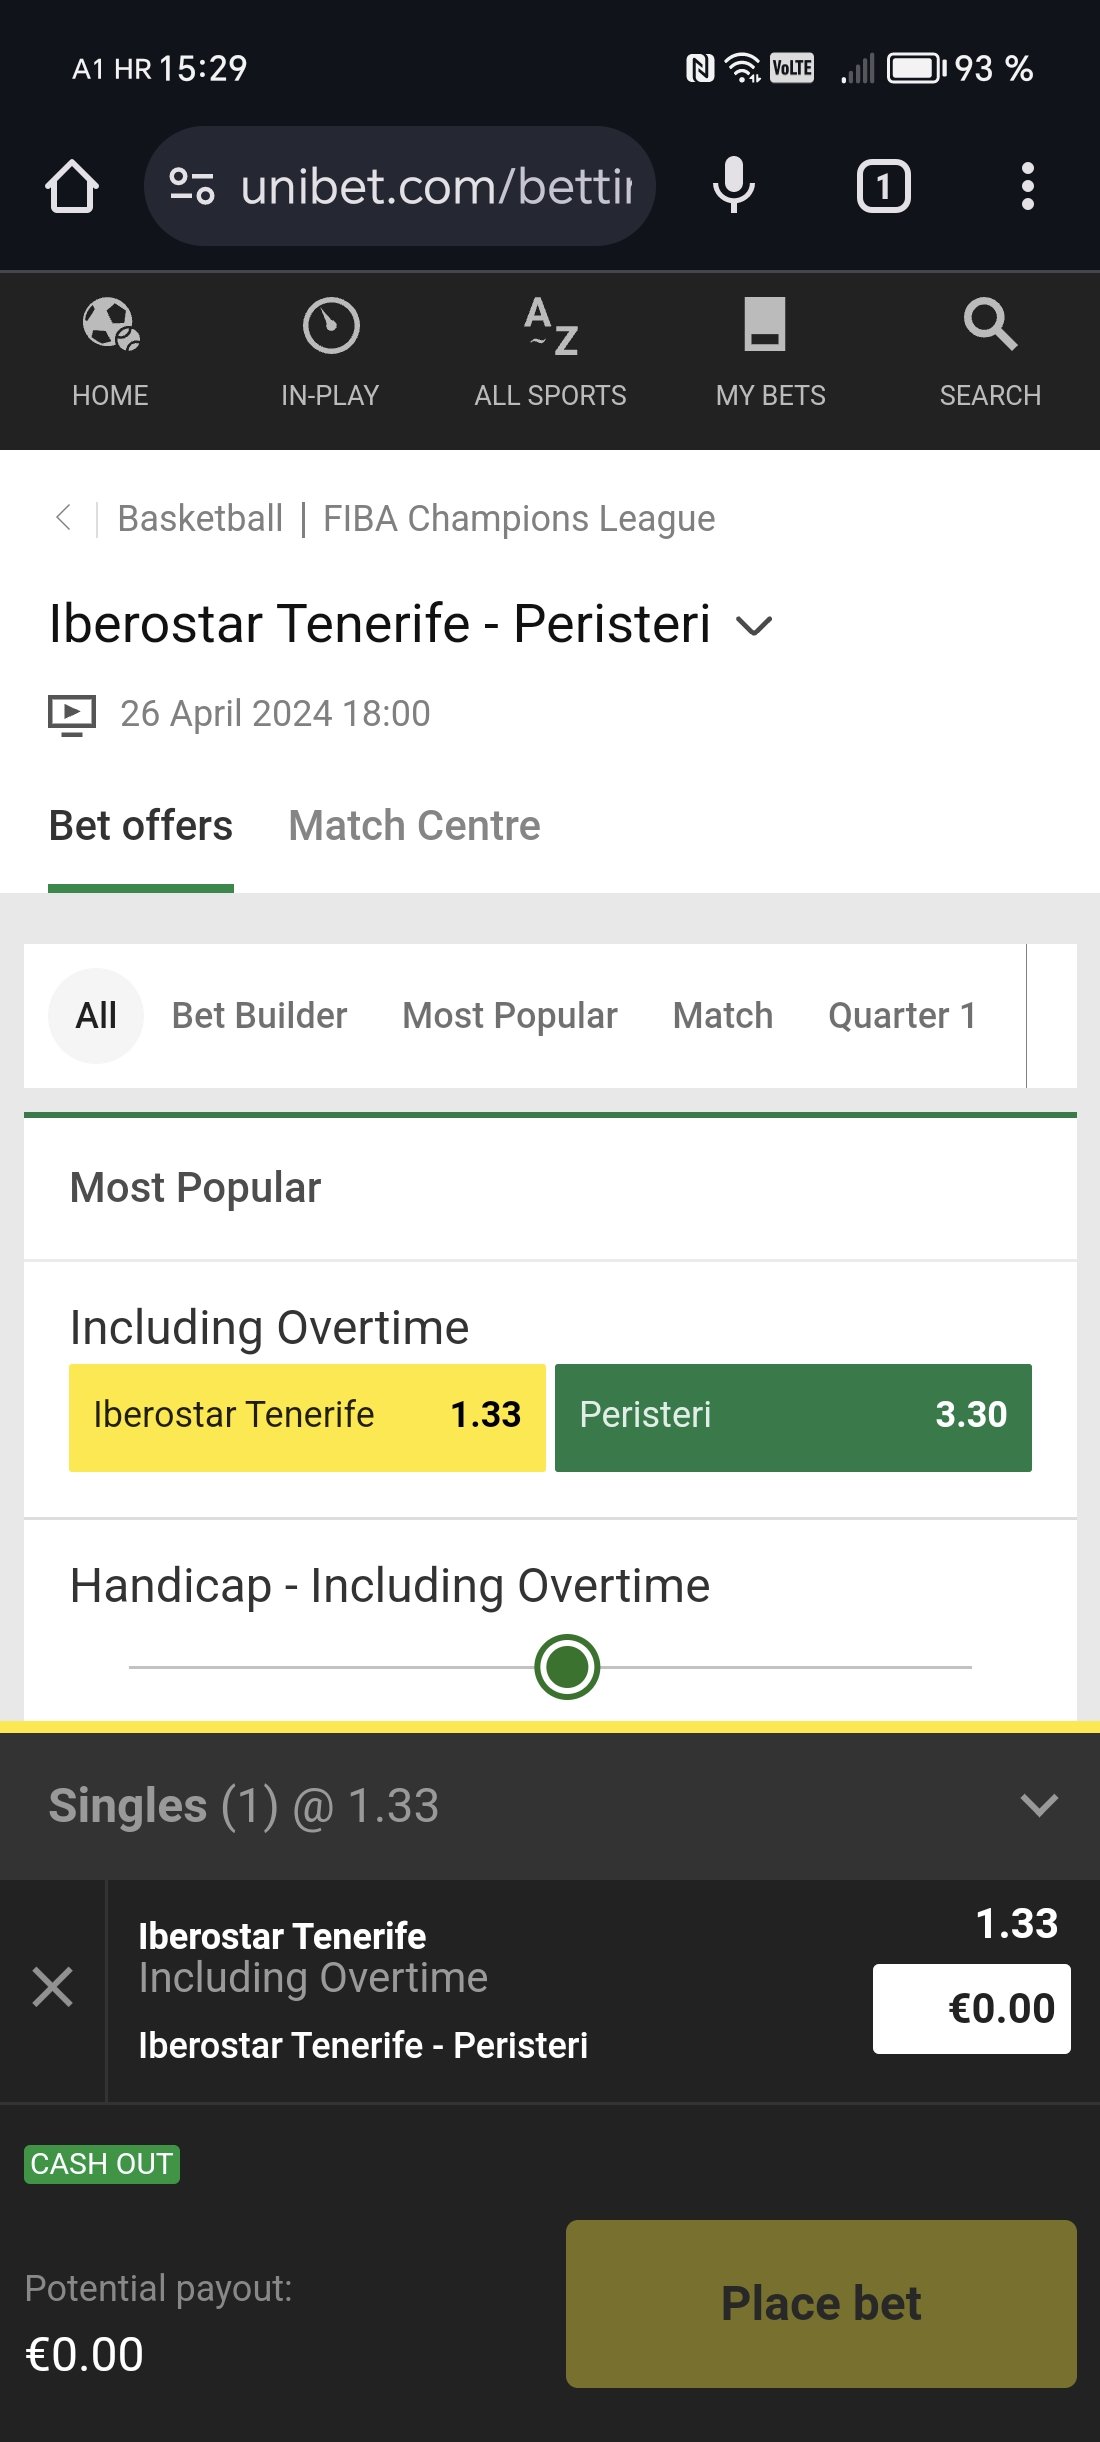Click the €0.00 stake input field
Image resolution: width=1100 pixels, height=2442 pixels.
pyautogui.click(x=971, y=2009)
